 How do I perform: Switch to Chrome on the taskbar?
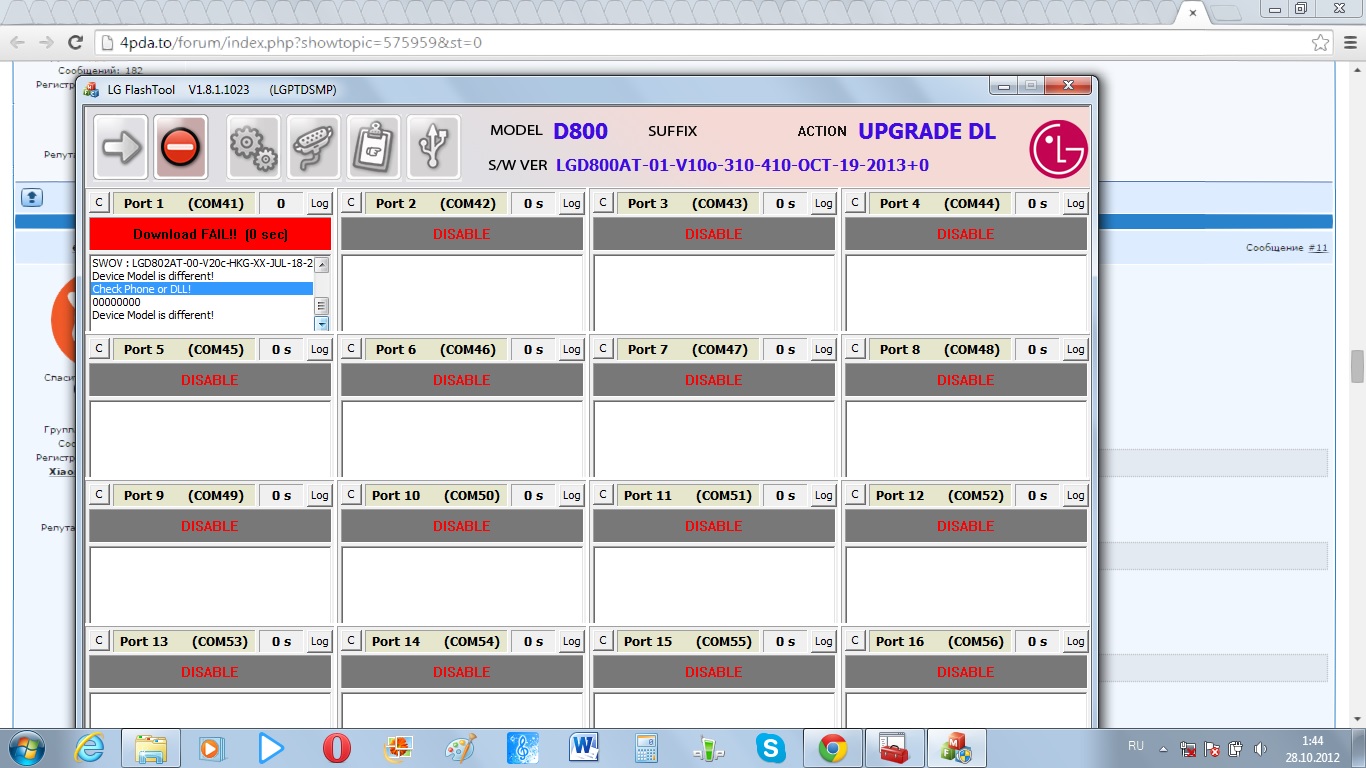tap(833, 748)
